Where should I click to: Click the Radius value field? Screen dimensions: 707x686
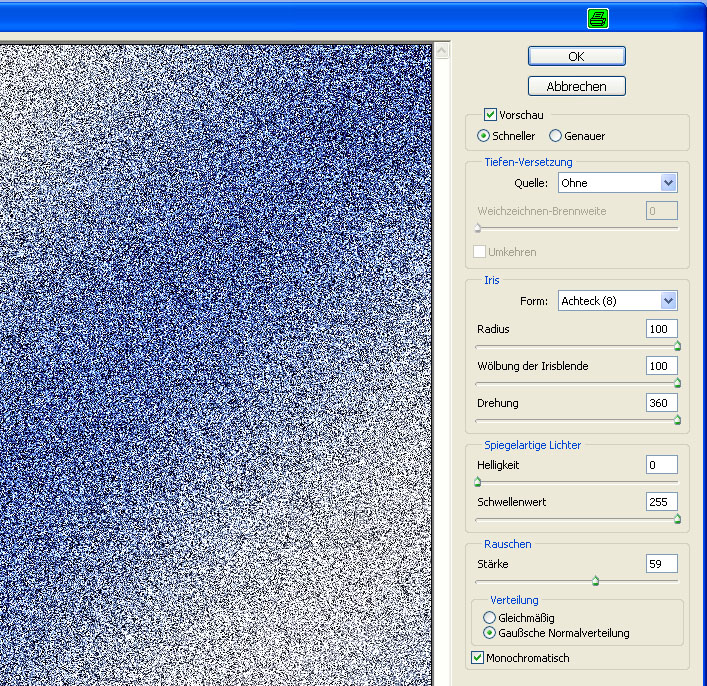pos(661,329)
